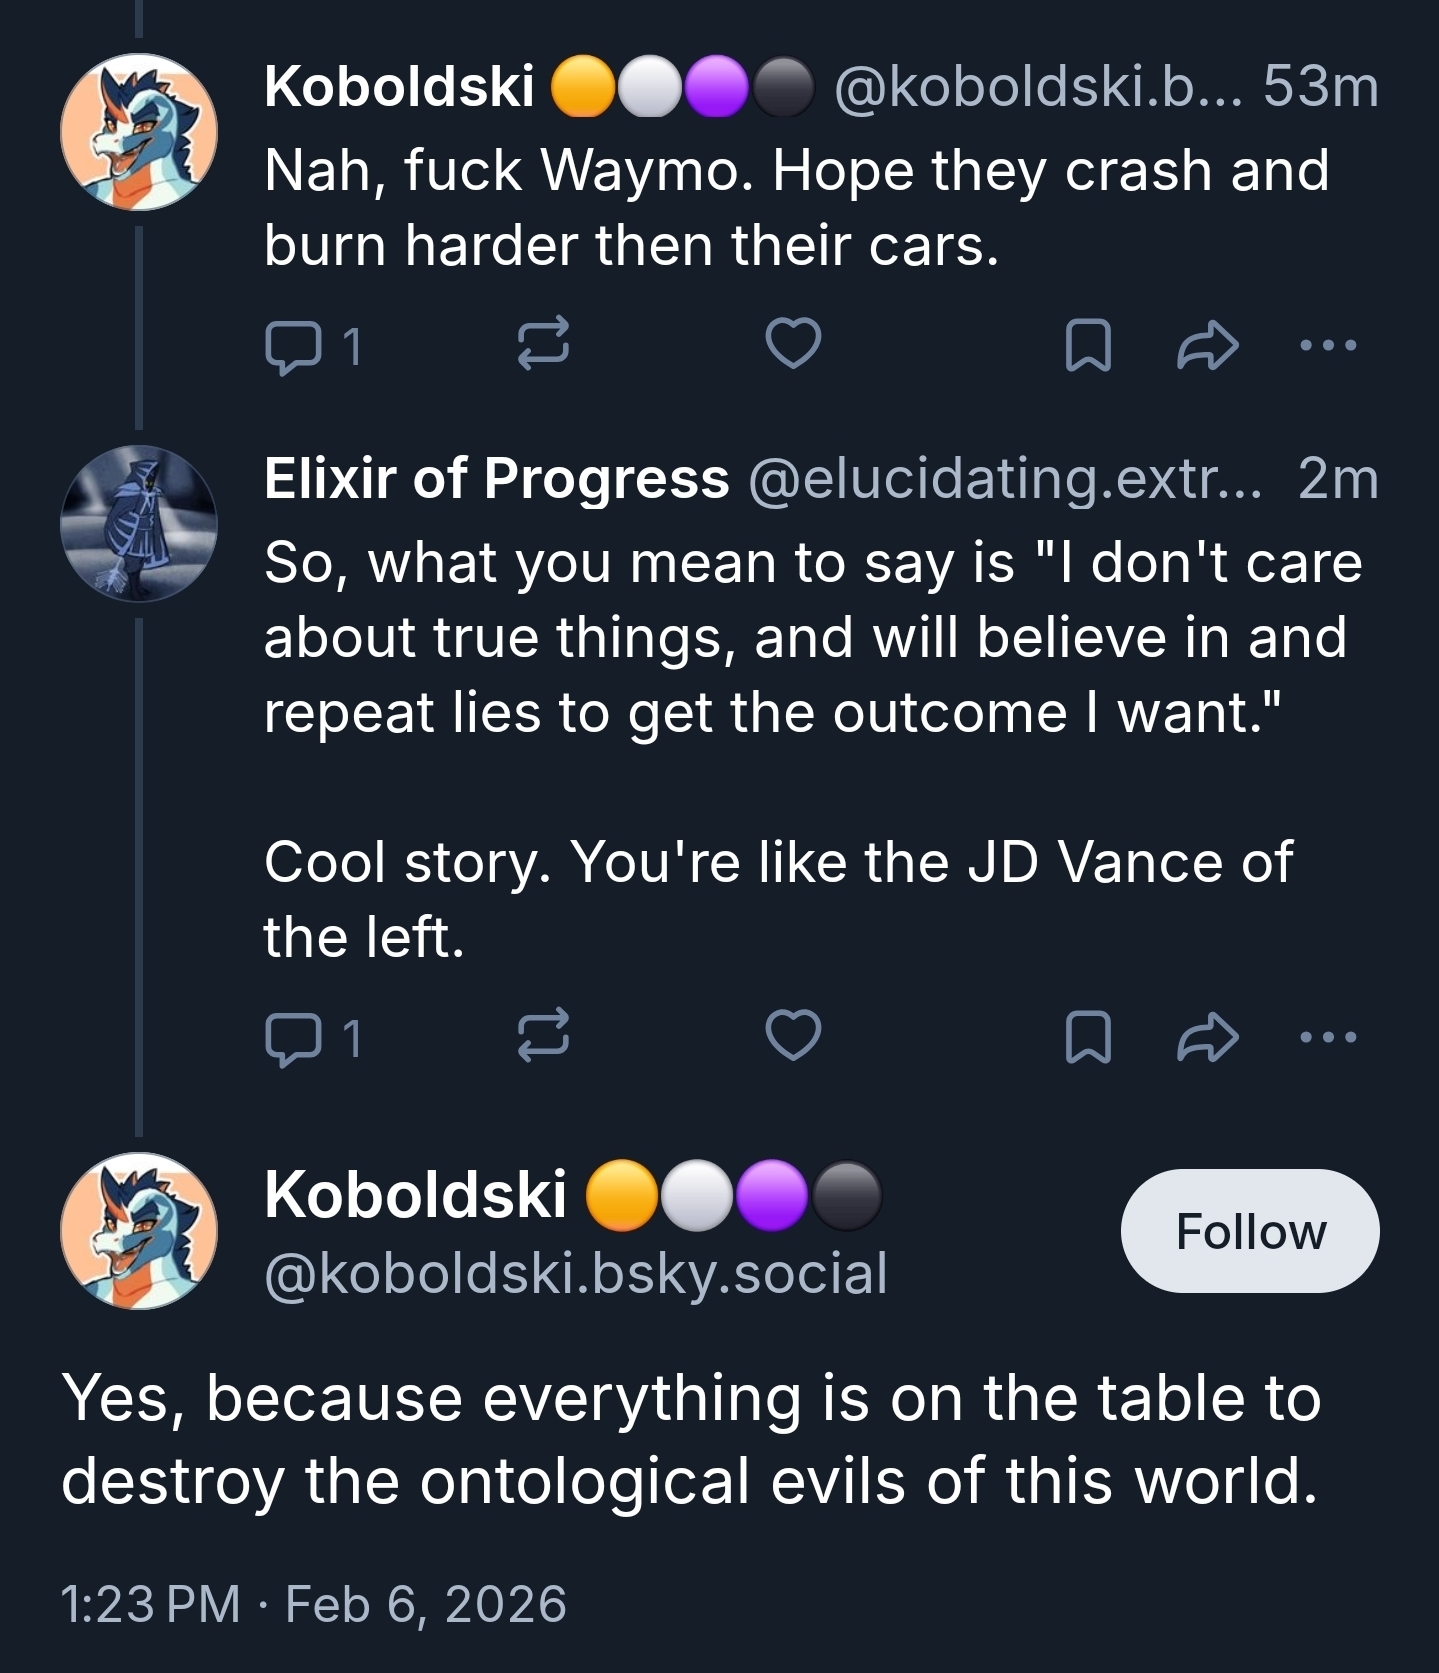This screenshot has height=1673, width=1439.
Task: Click the 1:23 PM Feb 6, 2026 timestamp
Action: (x=313, y=1604)
